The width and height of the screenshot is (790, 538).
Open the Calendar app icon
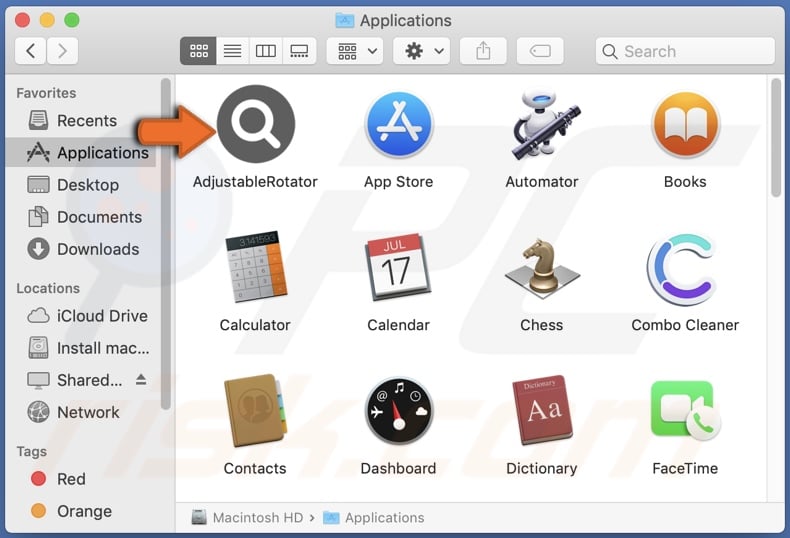pyautogui.click(x=399, y=267)
